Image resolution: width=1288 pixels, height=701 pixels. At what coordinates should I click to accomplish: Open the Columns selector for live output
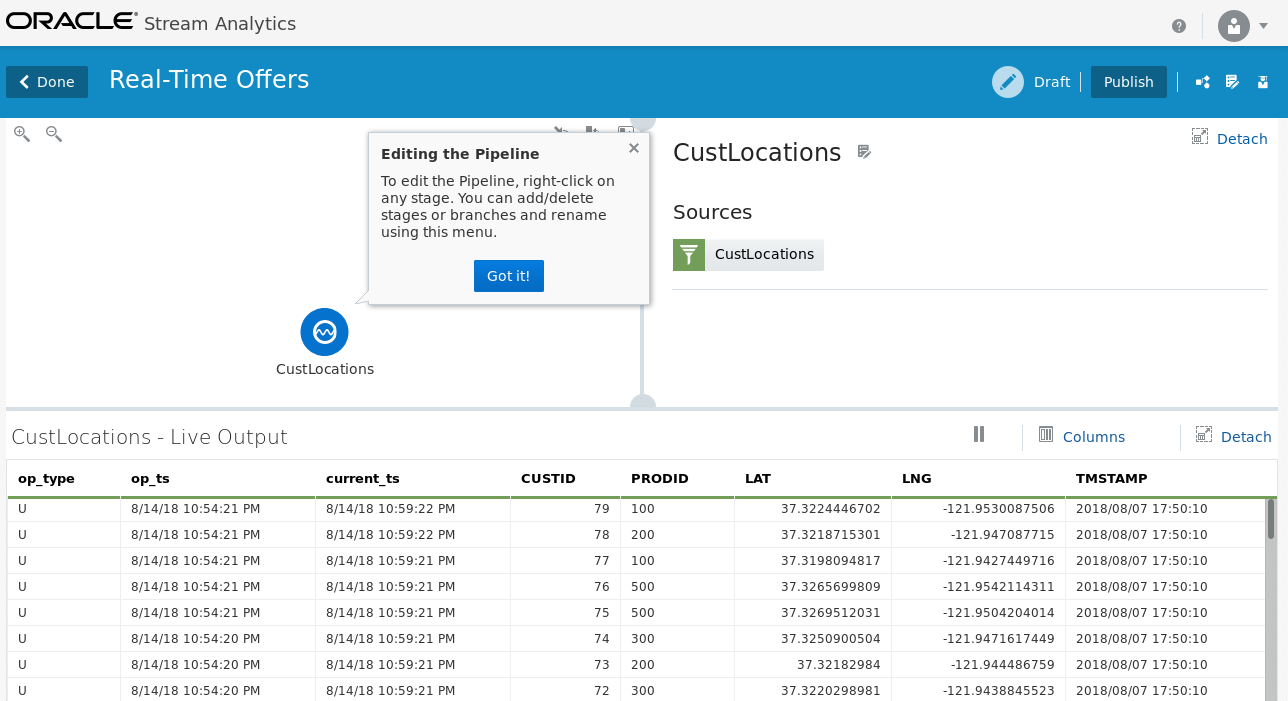1082,436
